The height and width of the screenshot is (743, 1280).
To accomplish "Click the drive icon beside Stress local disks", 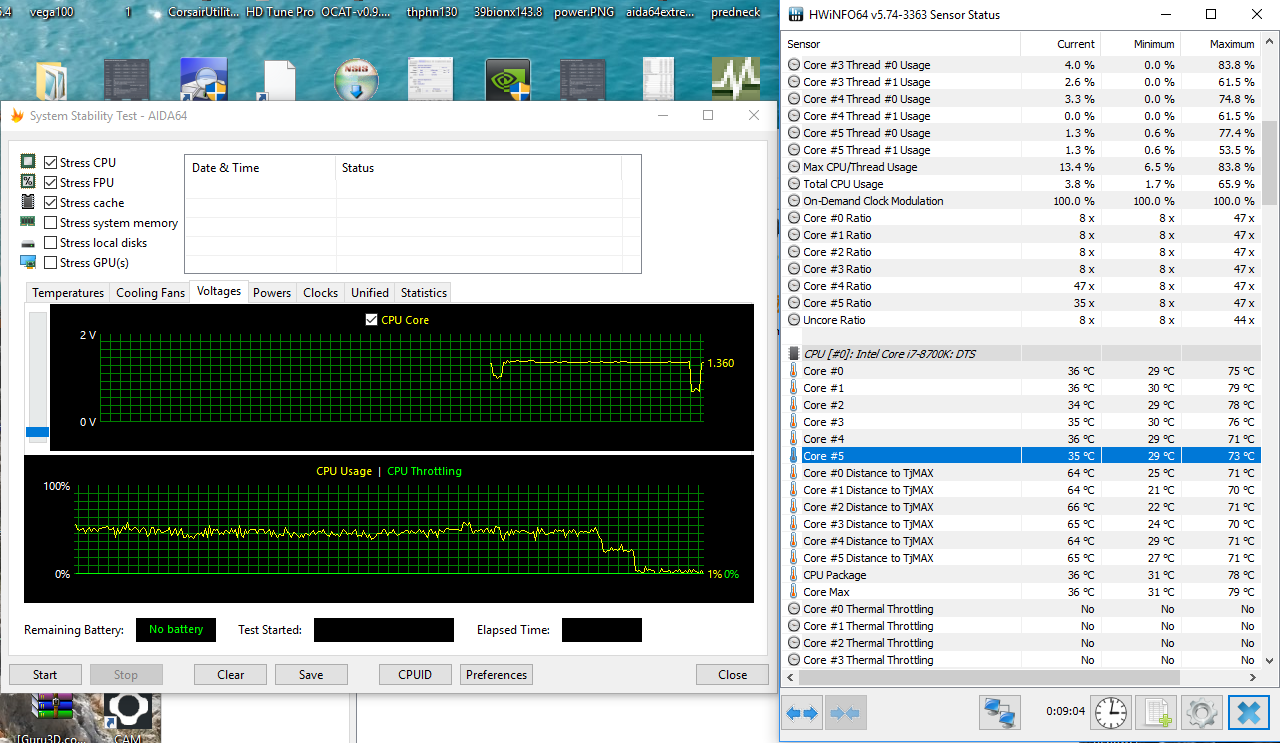I will point(28,243).
